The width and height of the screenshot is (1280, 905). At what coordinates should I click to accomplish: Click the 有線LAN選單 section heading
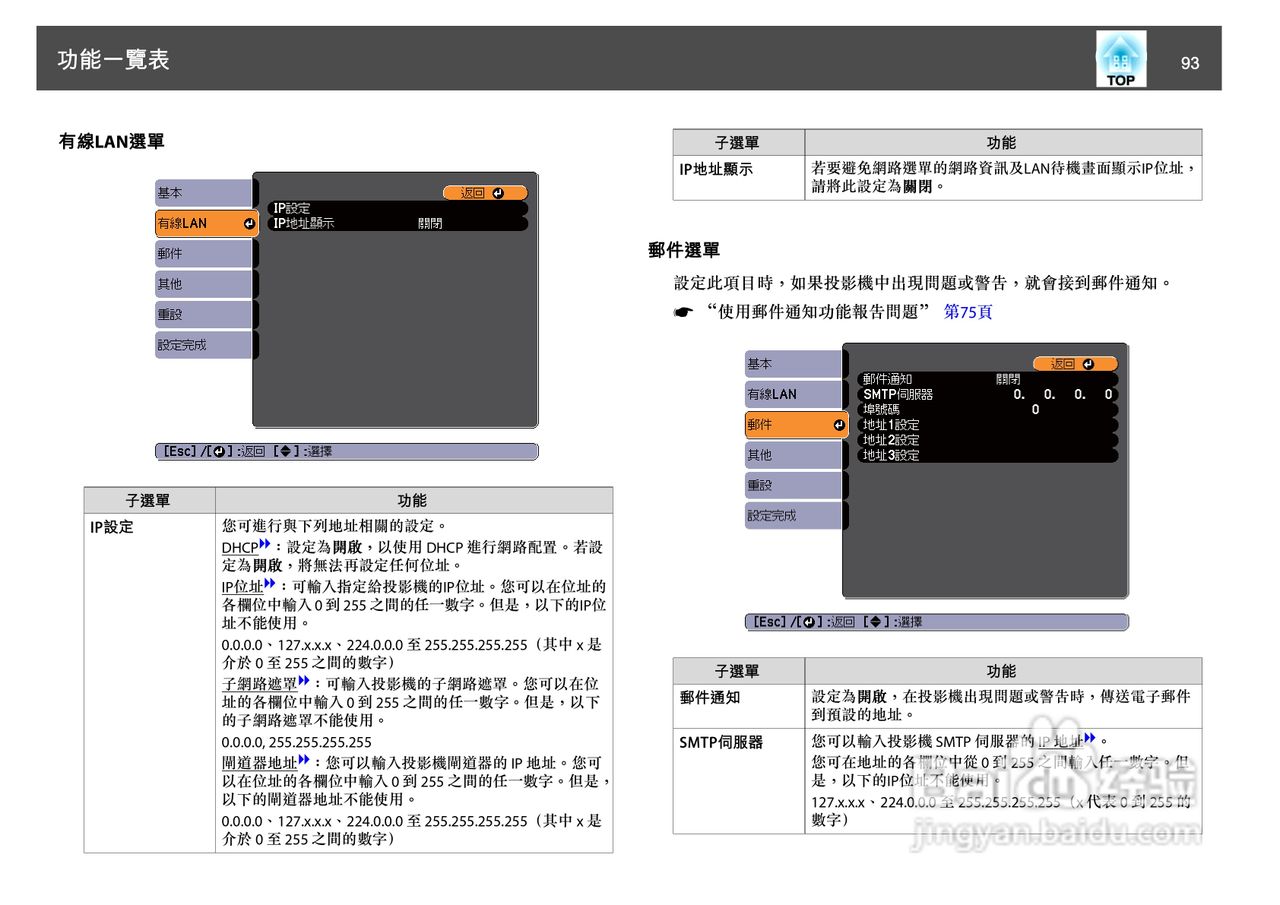coord(112,142)
